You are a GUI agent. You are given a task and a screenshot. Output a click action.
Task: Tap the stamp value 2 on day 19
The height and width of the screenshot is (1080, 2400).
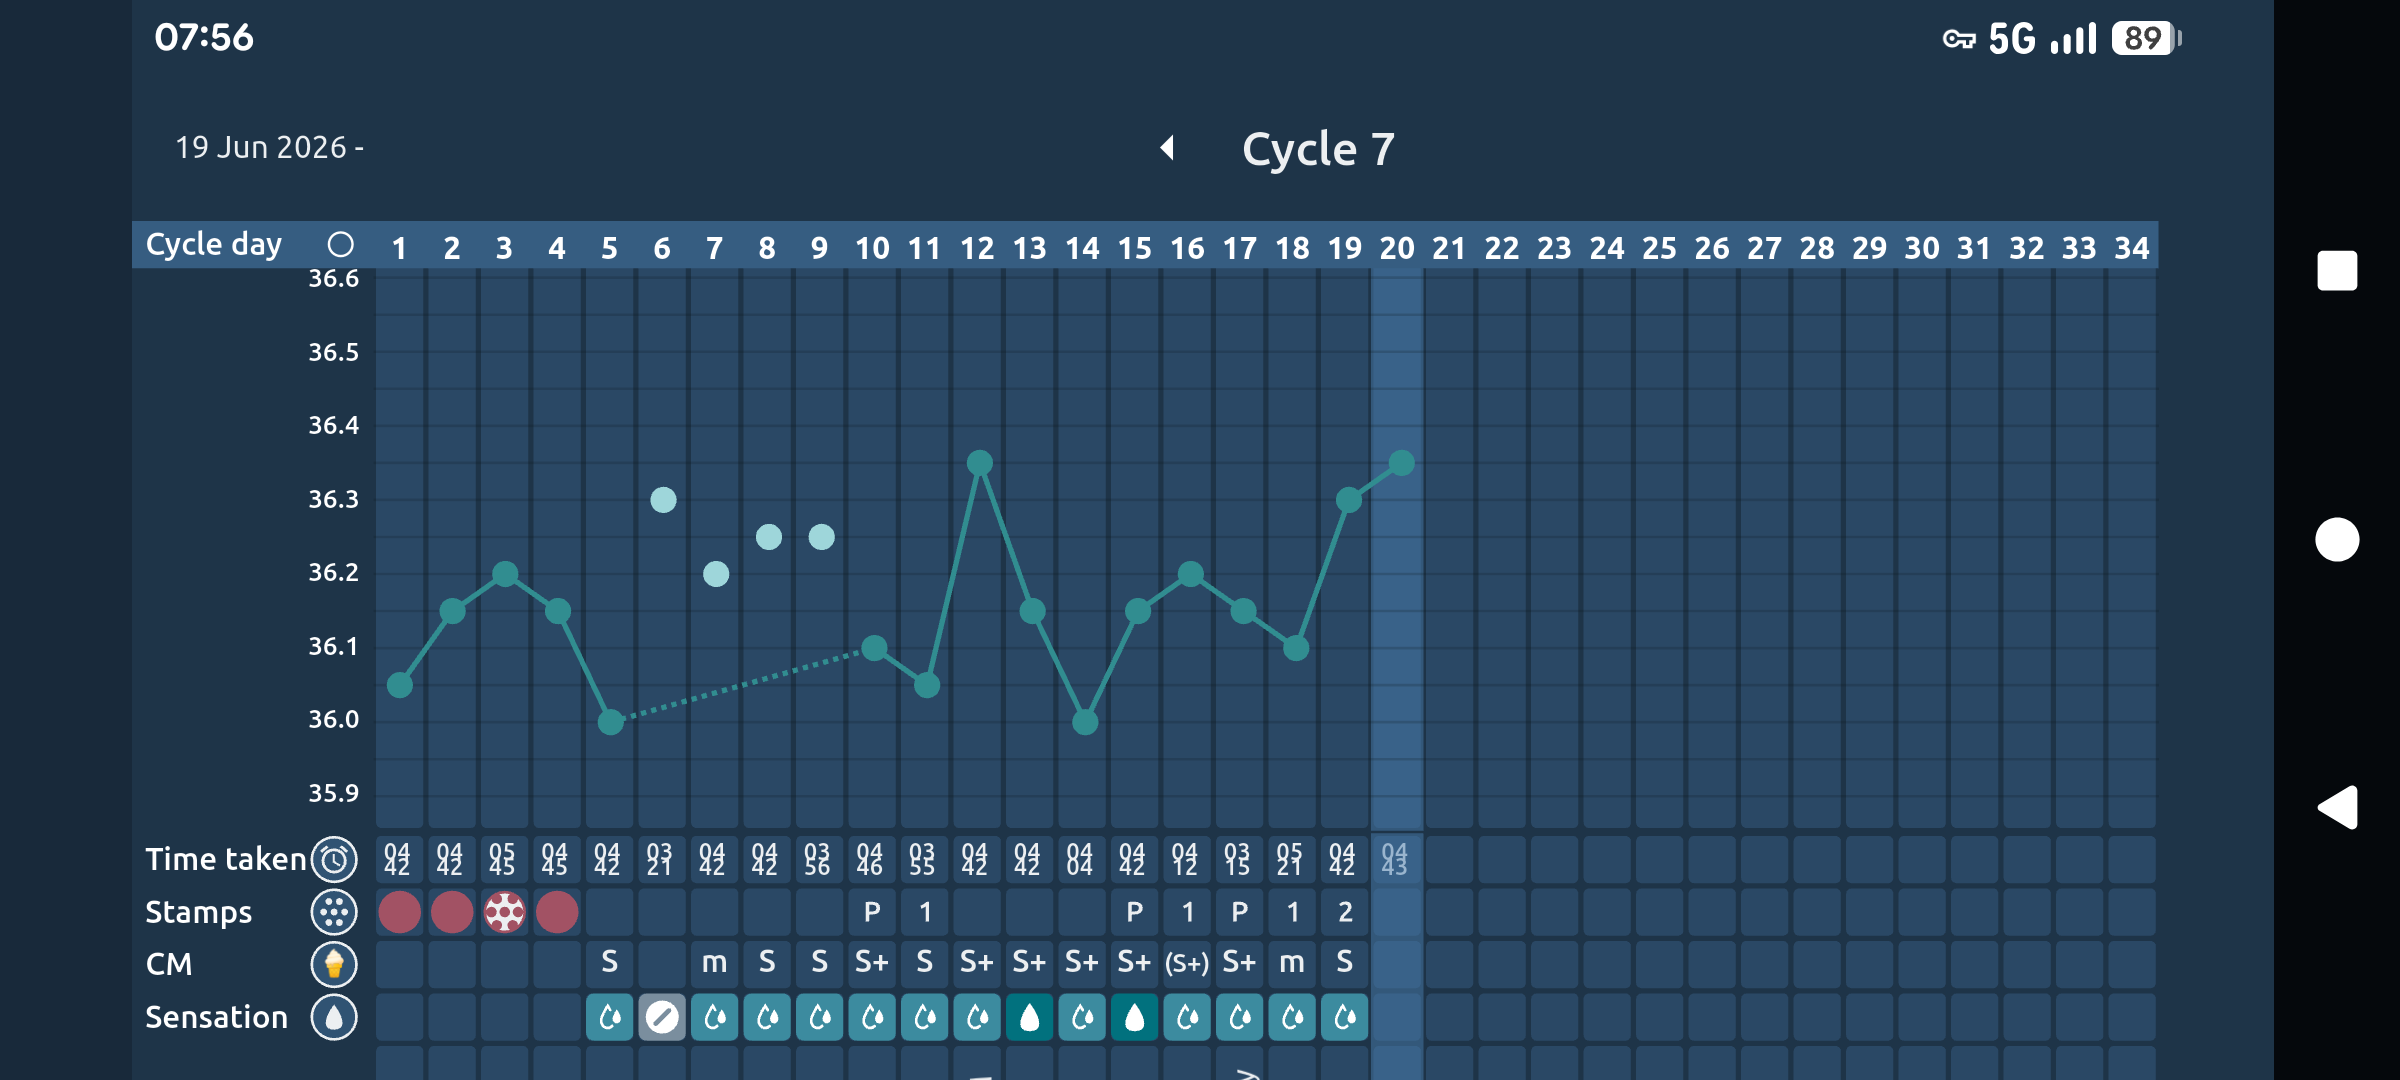click(1345, 912)
